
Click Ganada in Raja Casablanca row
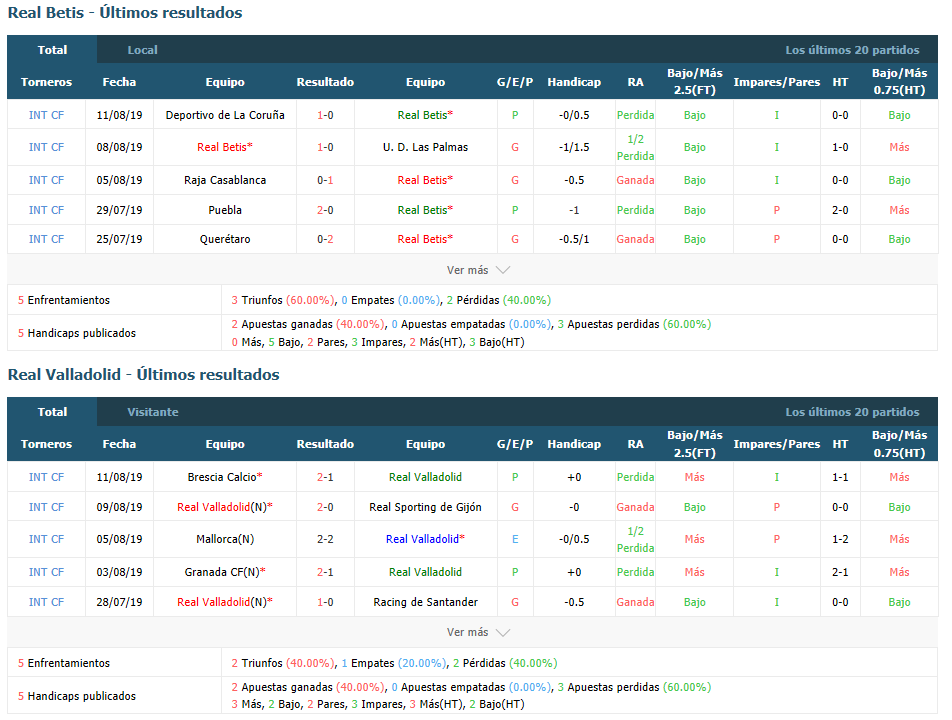click(635, 180)
